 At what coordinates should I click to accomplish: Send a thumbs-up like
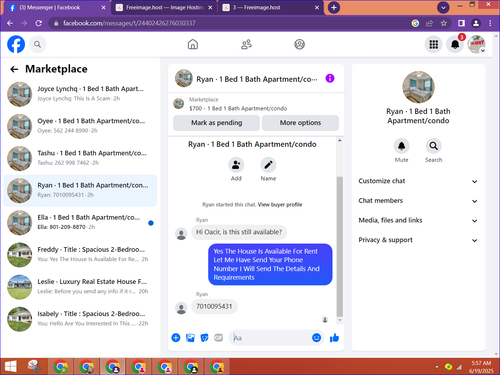334,338
